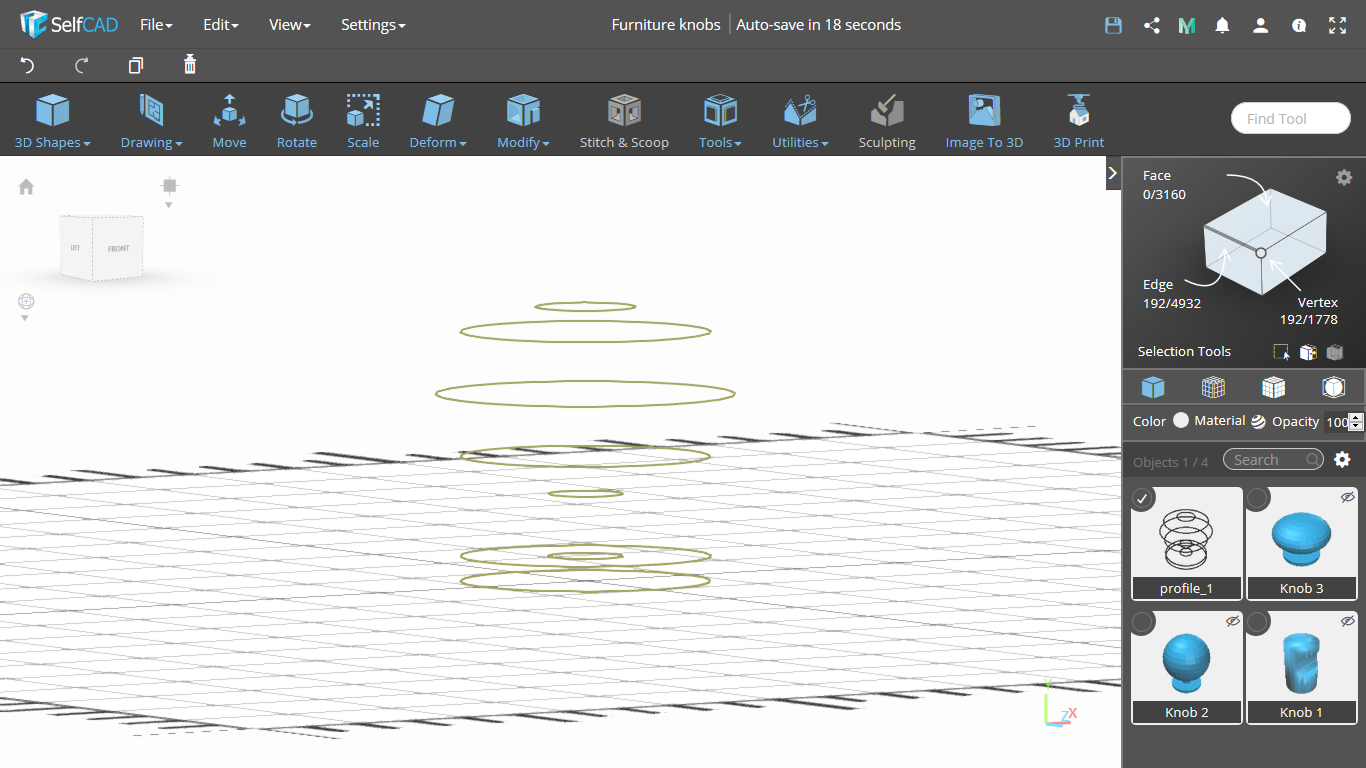Image resolution: width=1366 pixels, height=768 pixels.
Task: Delete the selected object with trash icon
Action: click(190, 65)
